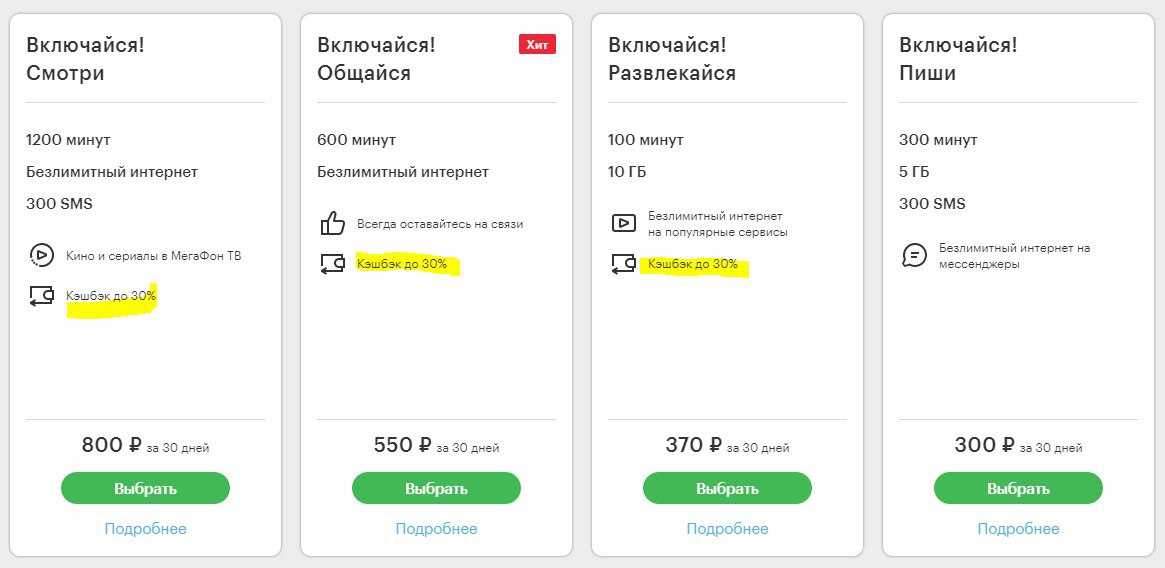
Task: Click the Включайся! Пиши card title
Action: click(x=958, y=59)
